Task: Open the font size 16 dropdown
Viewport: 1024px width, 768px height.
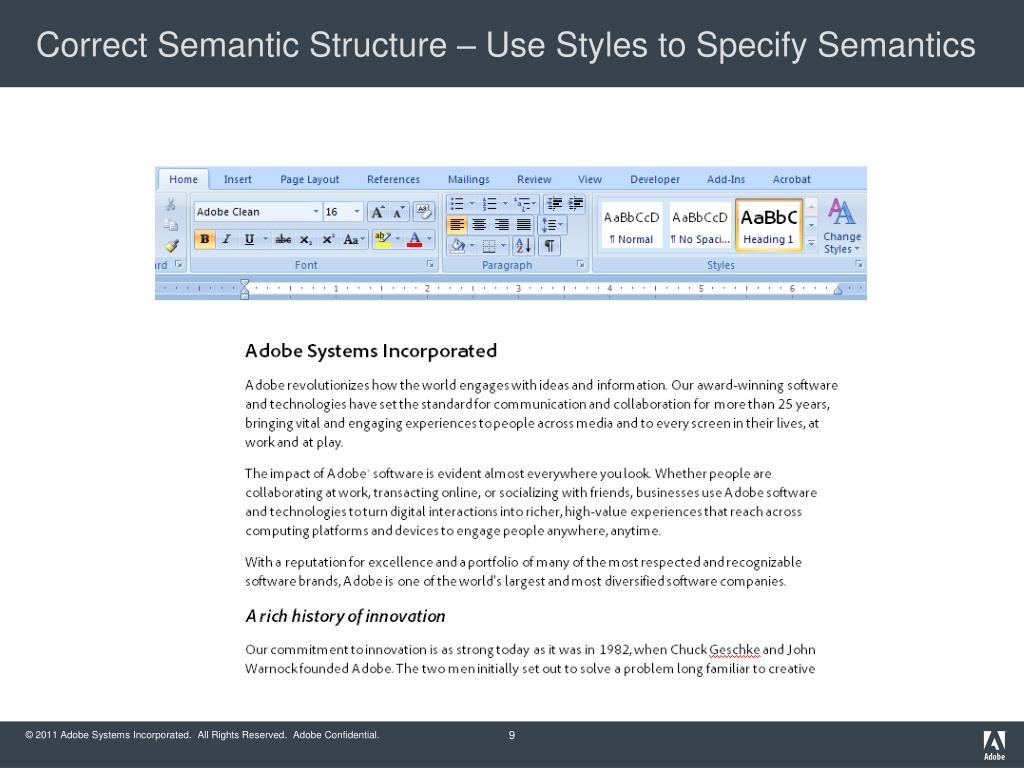Action: (357, 212)
